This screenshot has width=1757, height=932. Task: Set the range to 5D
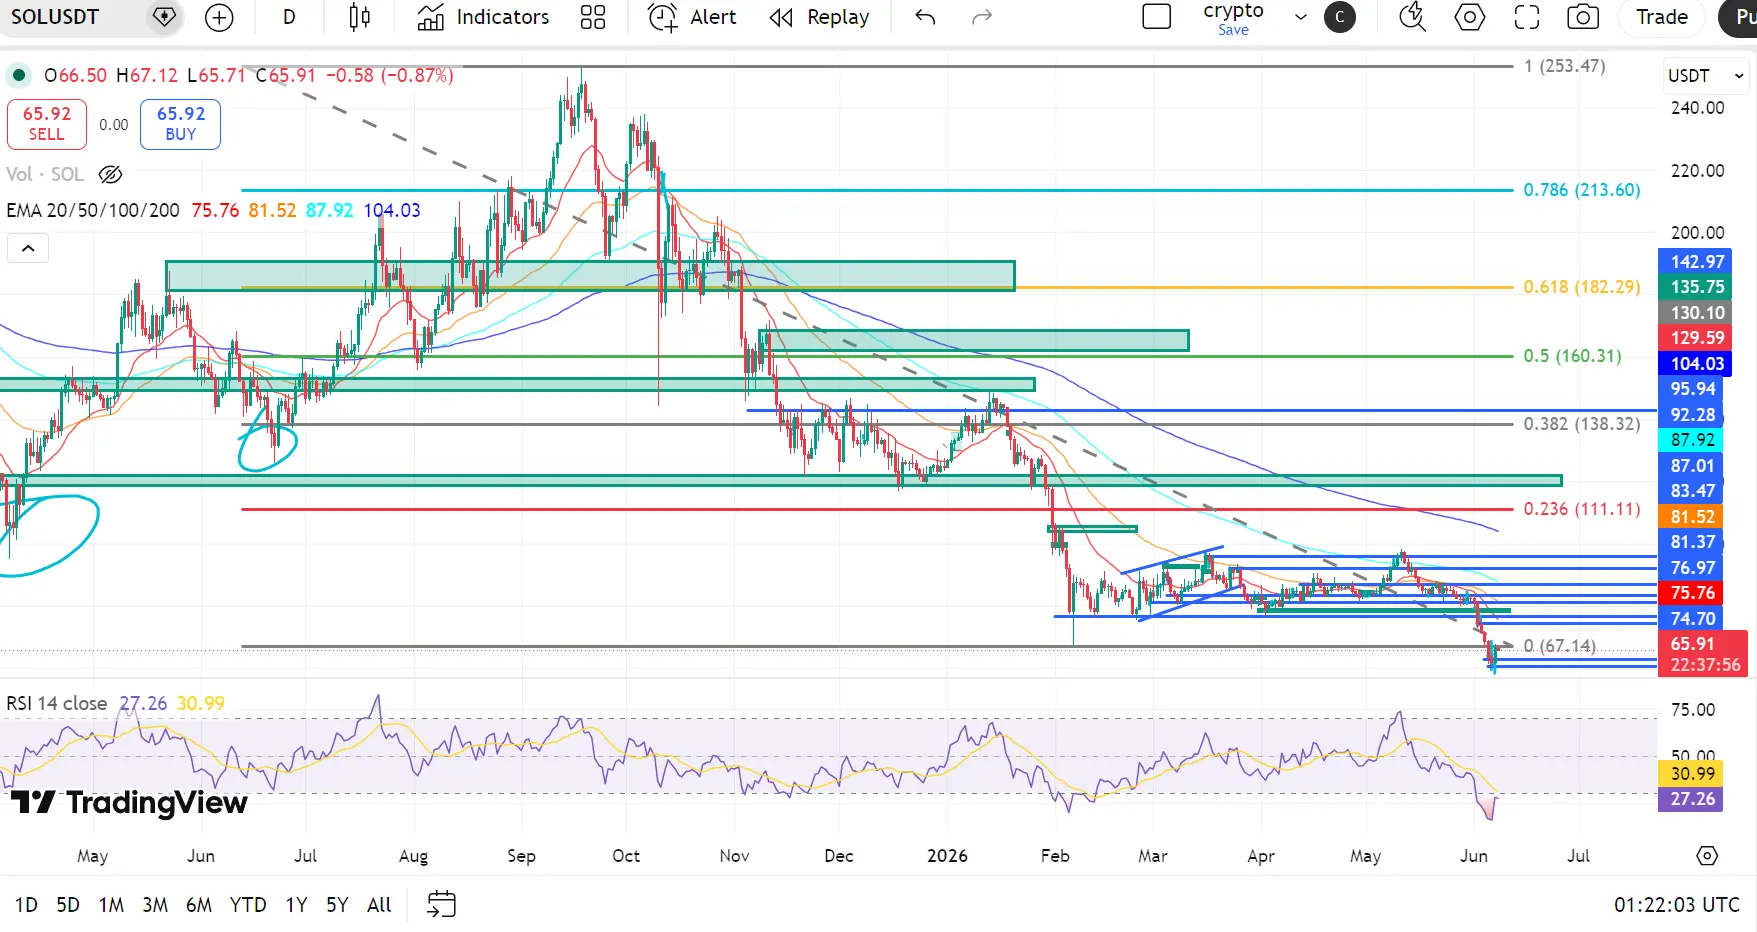68,905
